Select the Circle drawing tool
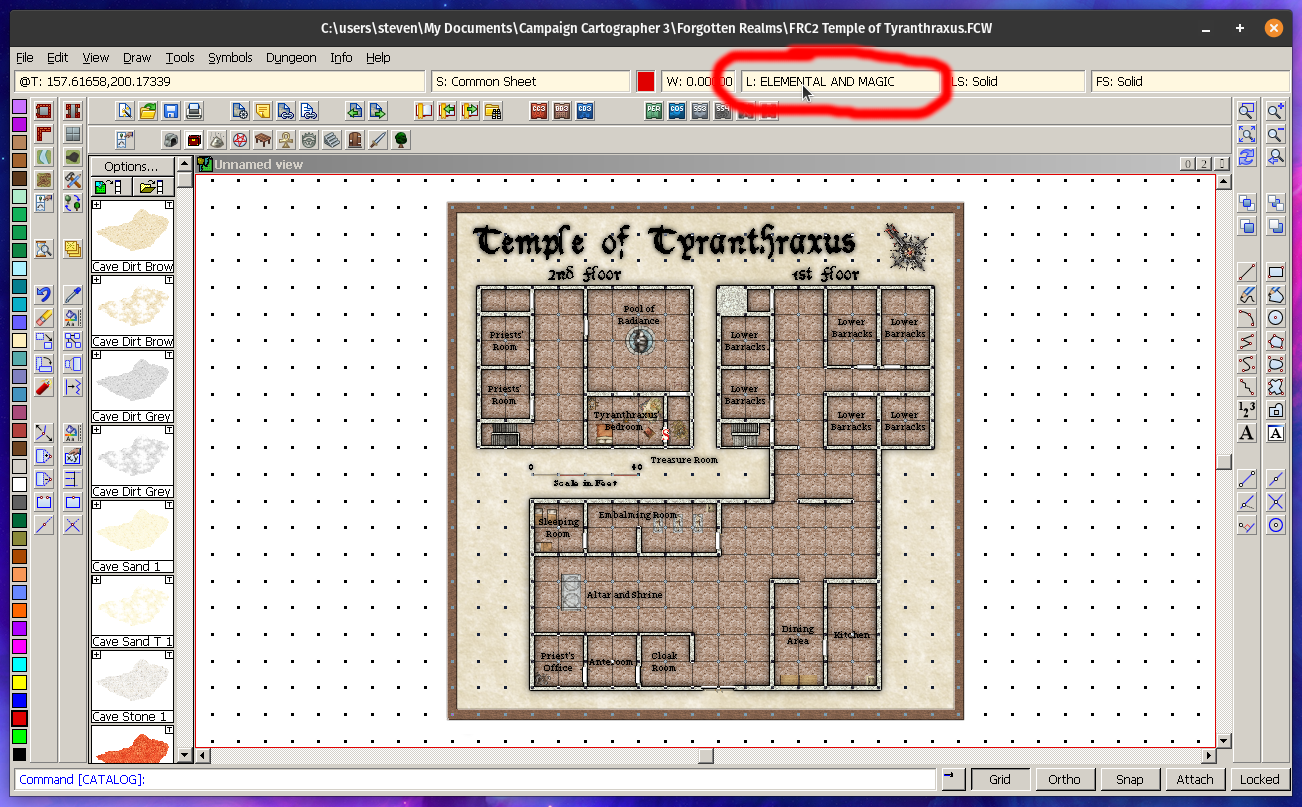Viewport: 1302px width, 807px height. coord(1275,318)
